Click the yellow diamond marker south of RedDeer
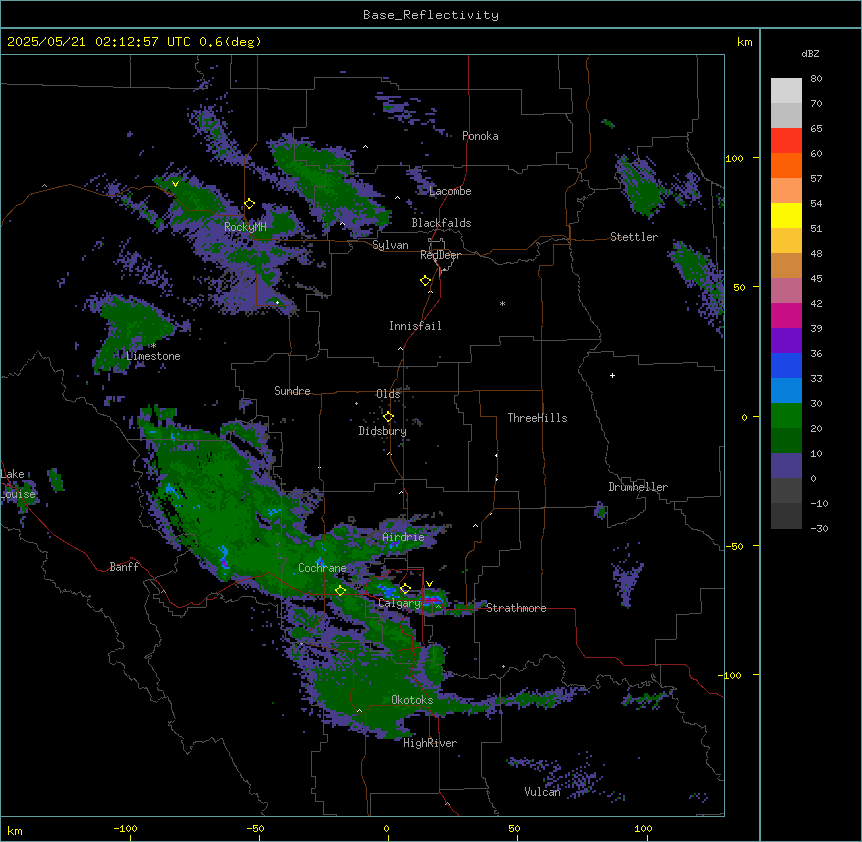Image resolution: width=862 pixels, height=842 pixels. coord(426,281)
